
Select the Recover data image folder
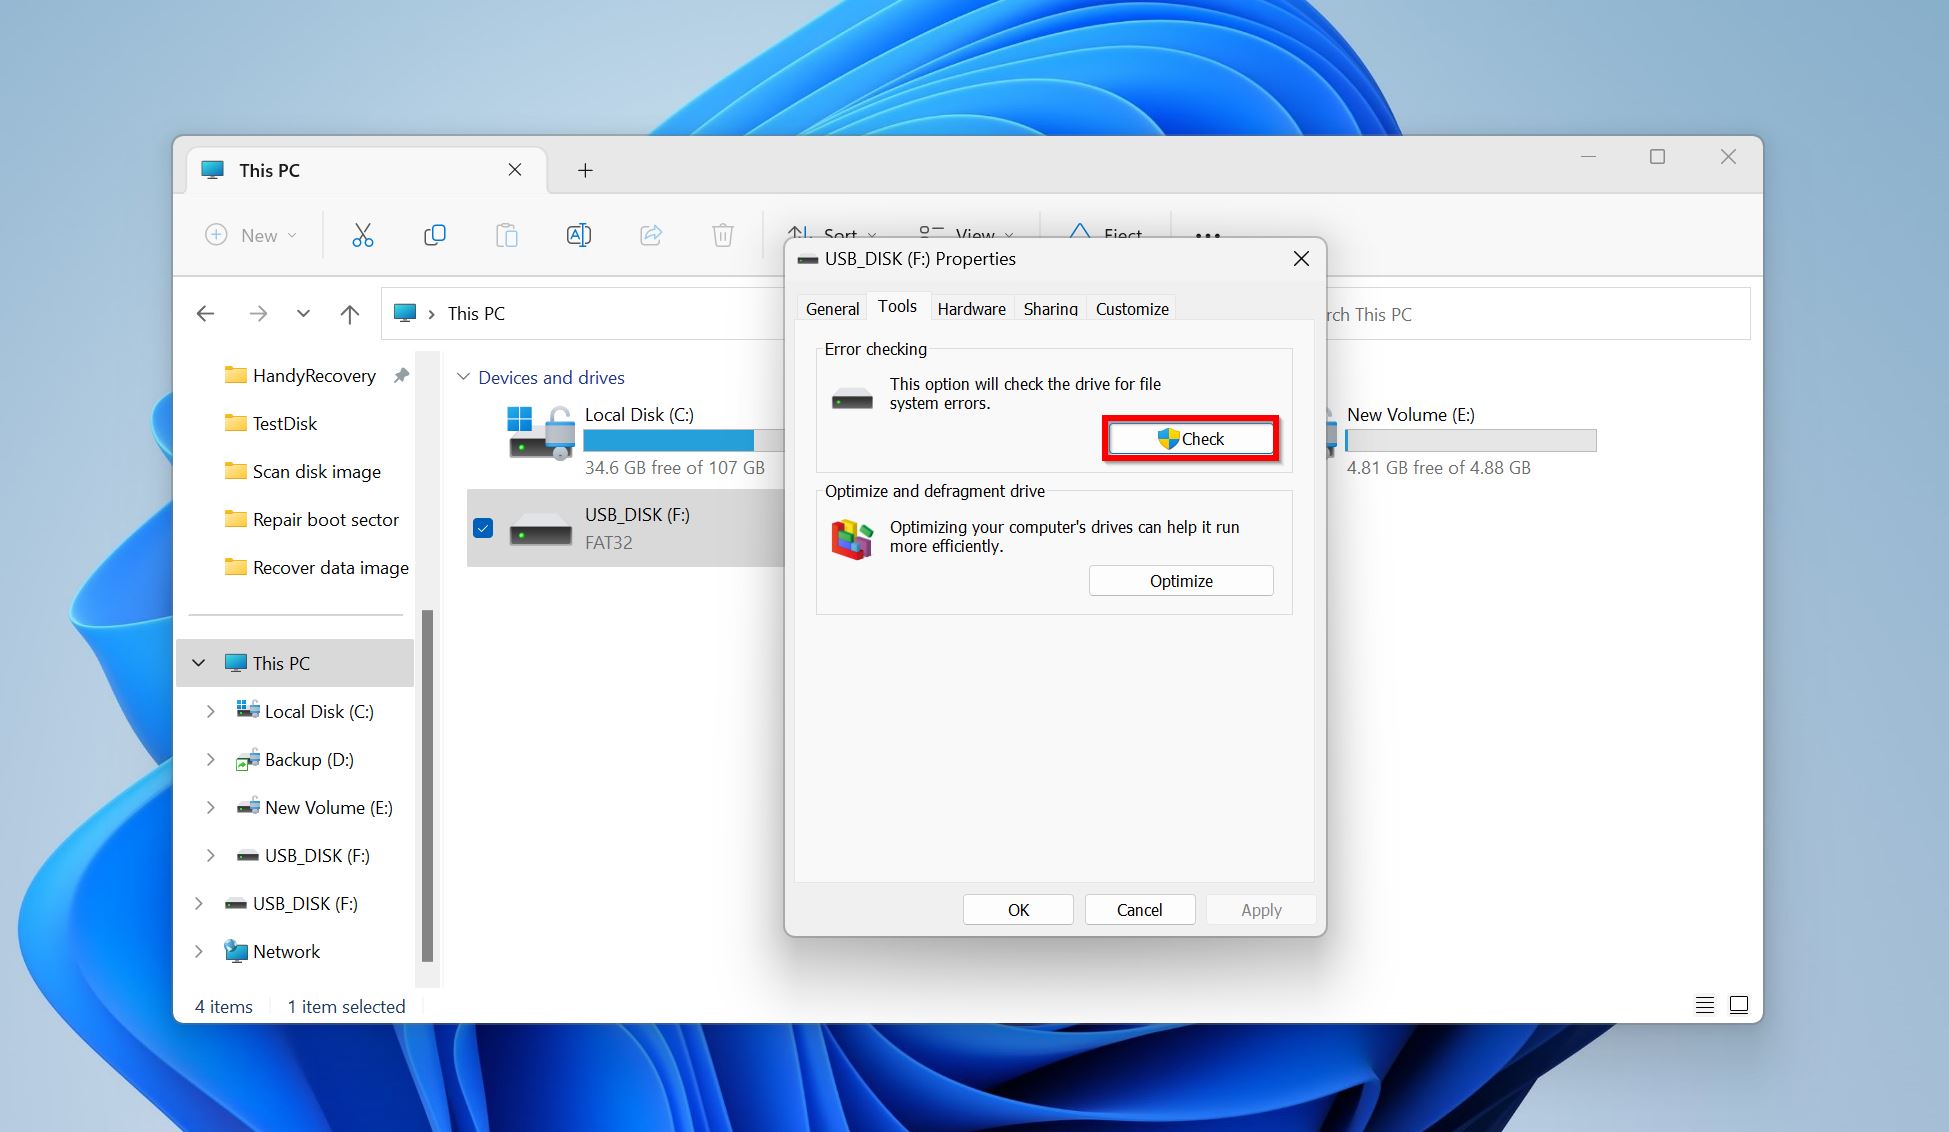click(330, 567)
